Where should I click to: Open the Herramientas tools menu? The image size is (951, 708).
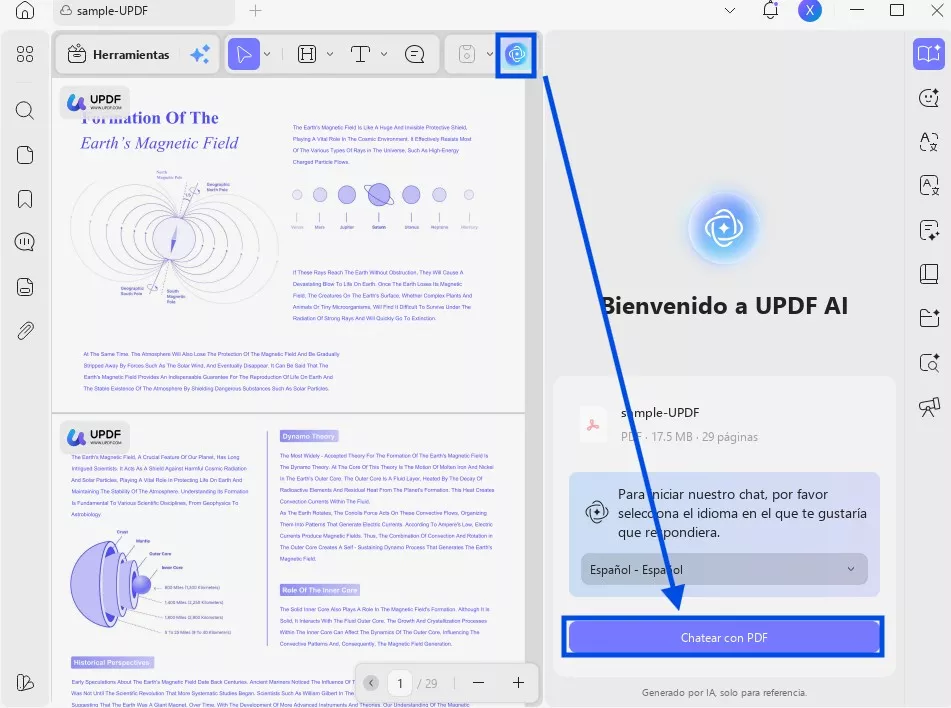click(118, 55)
